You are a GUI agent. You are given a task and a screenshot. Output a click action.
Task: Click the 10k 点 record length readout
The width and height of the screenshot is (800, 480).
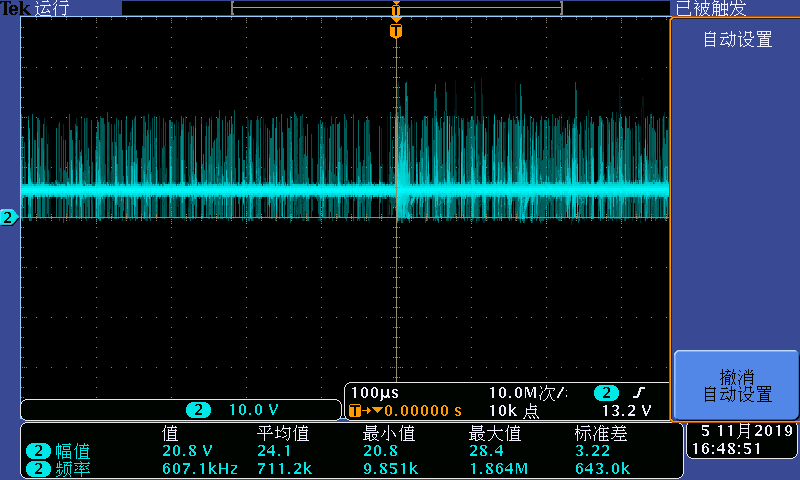514,411
